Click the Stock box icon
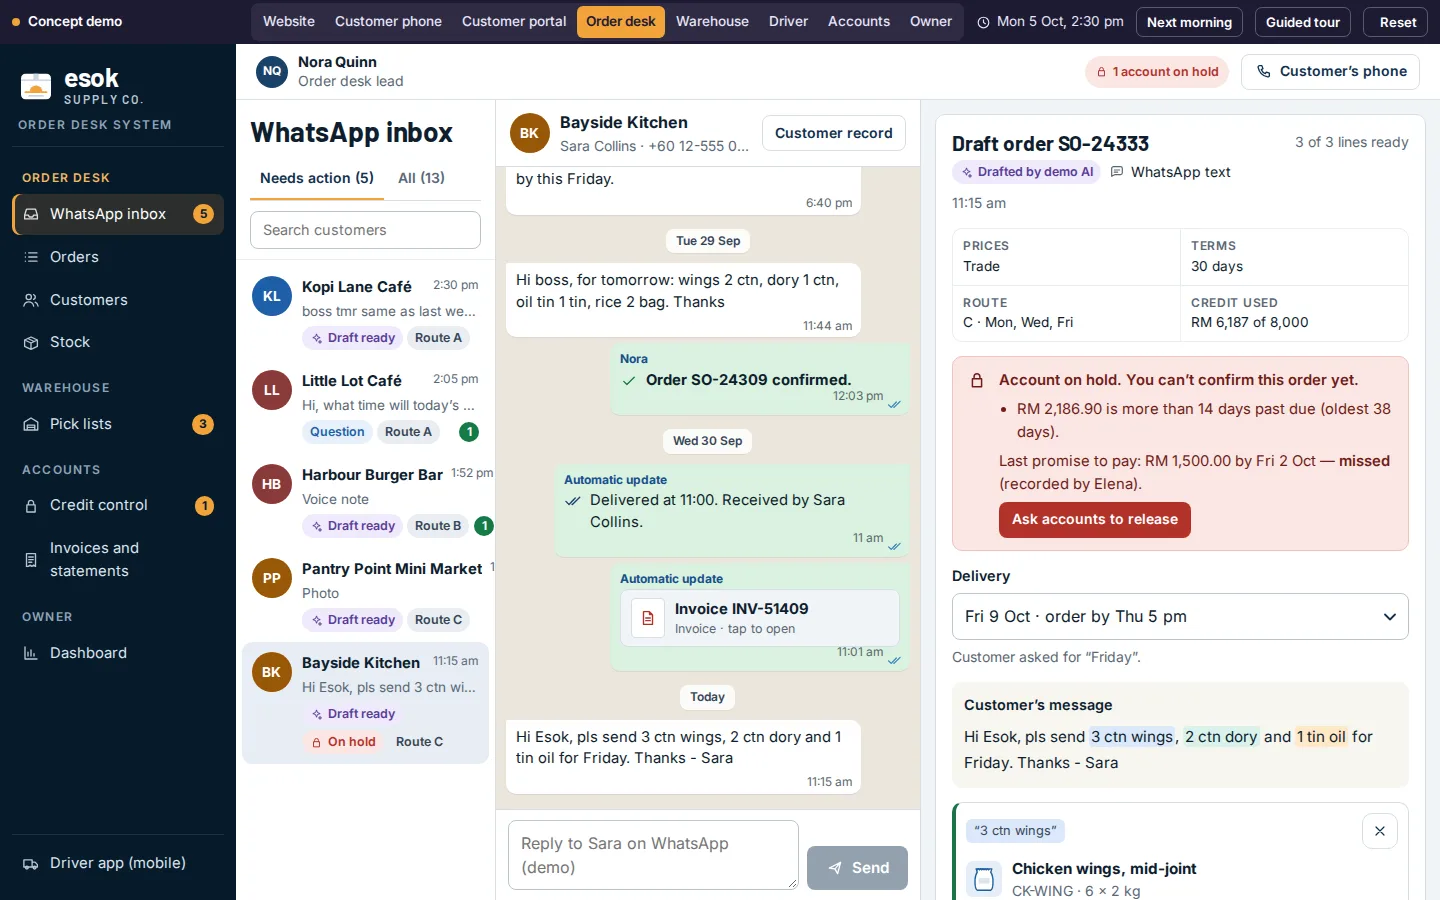This screenshot has width=1440, height=900. (31, 342)
